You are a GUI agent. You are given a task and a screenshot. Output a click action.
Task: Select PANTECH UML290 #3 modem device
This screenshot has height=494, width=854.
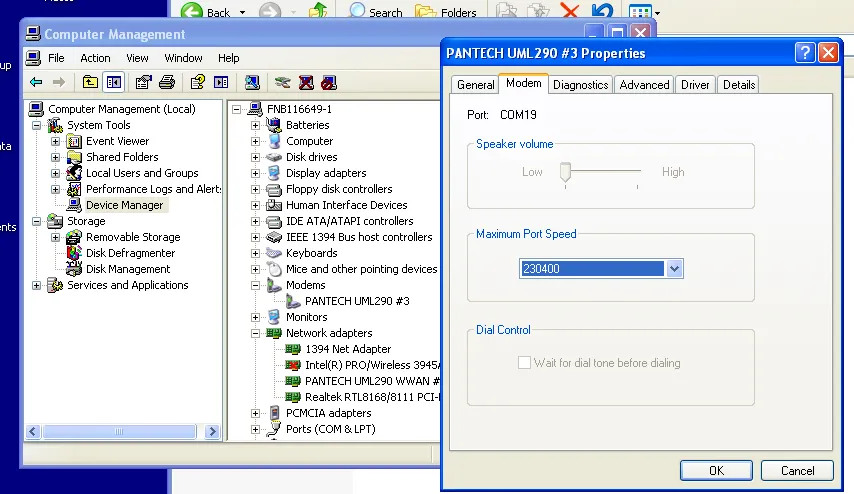click(357, 301)
